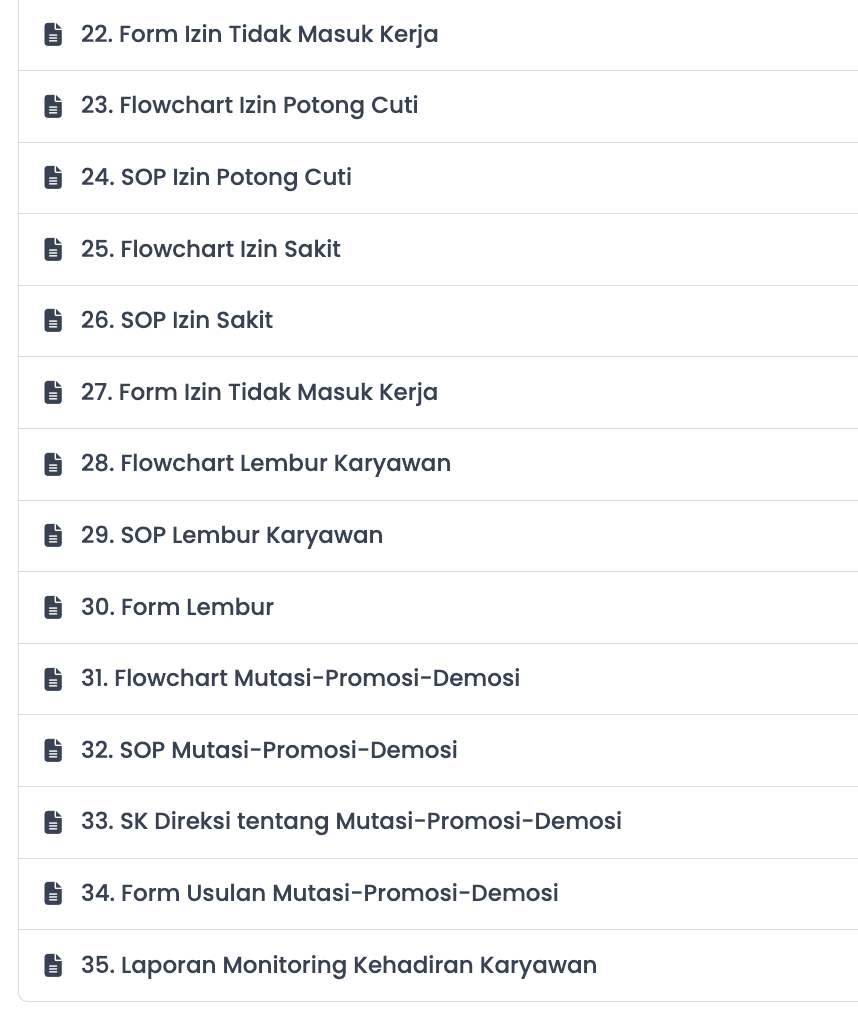Open 22. Form Izin Tidak Masuk Kerja

pyautogui.click(x=438, y=34)
